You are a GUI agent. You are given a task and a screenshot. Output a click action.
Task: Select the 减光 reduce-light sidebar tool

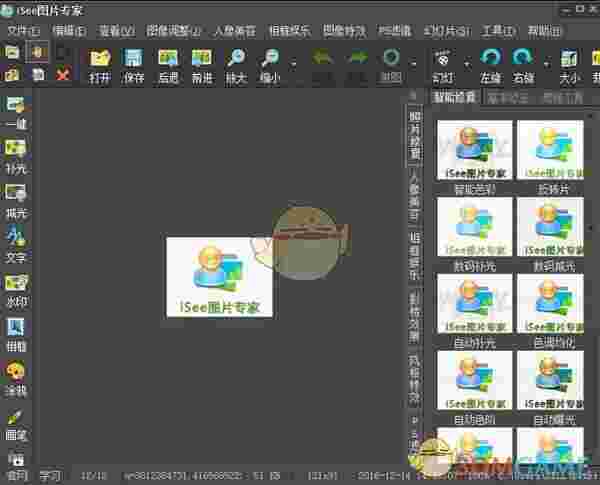tap(16, 201)
